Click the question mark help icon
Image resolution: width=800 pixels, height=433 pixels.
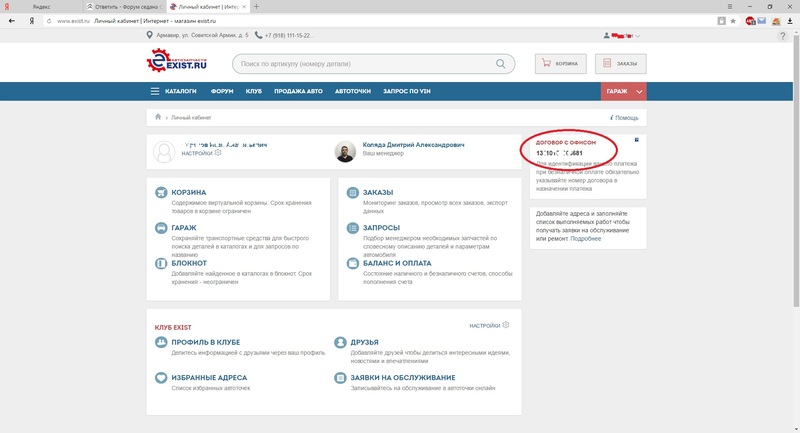coord(783,36)
